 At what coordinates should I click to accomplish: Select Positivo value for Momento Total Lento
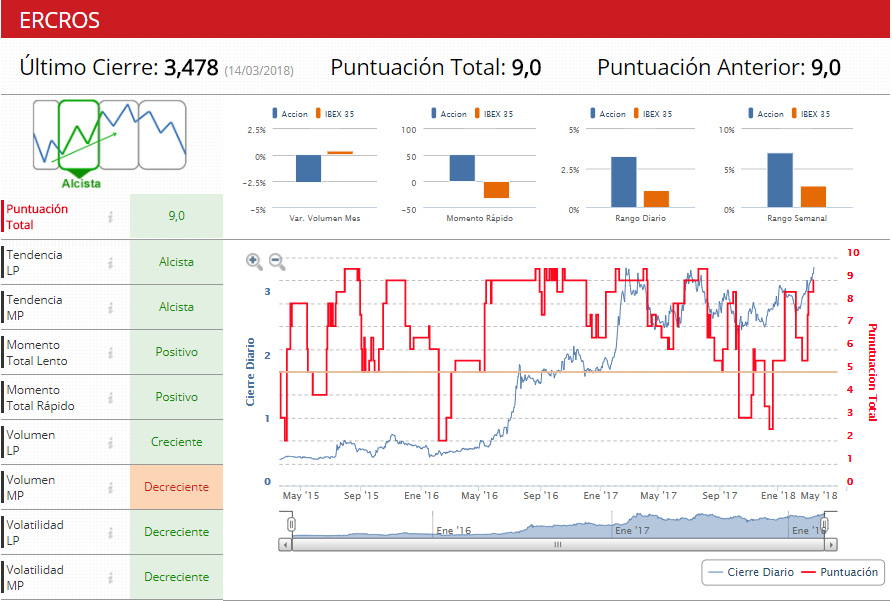pos(176,352)
